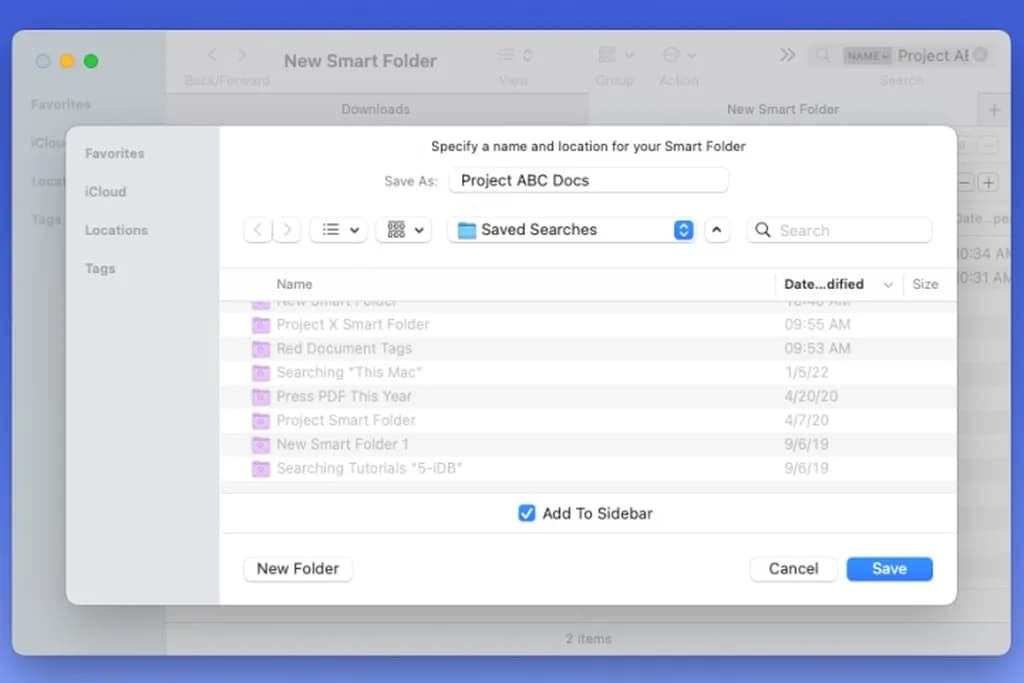Select the Press PDF This Year folder icon
The image size is (1024, 683).
[x=261, y=397]
